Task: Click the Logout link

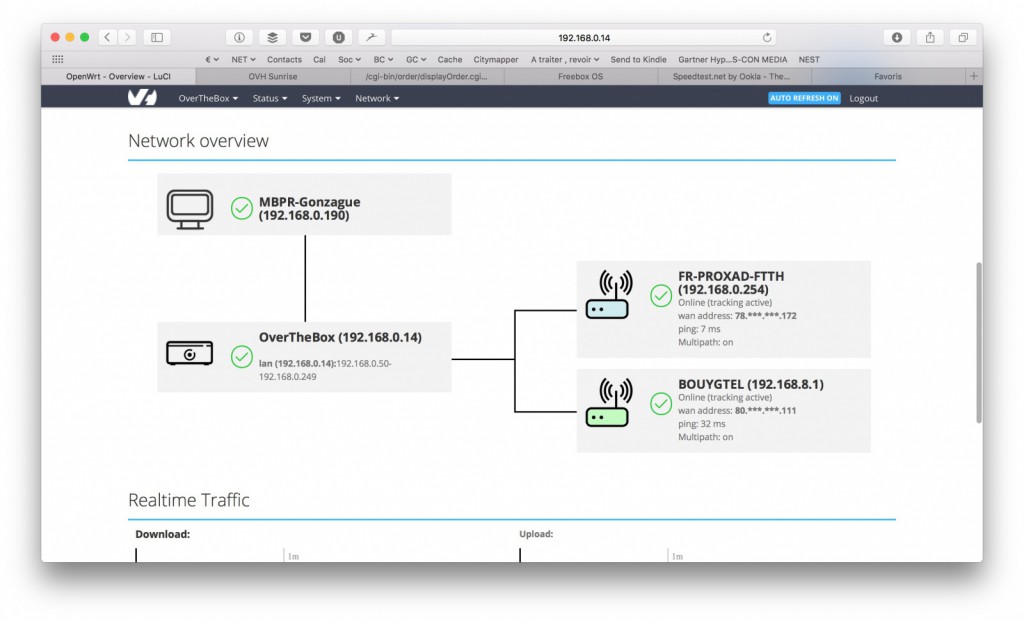Action: [863, 99]
